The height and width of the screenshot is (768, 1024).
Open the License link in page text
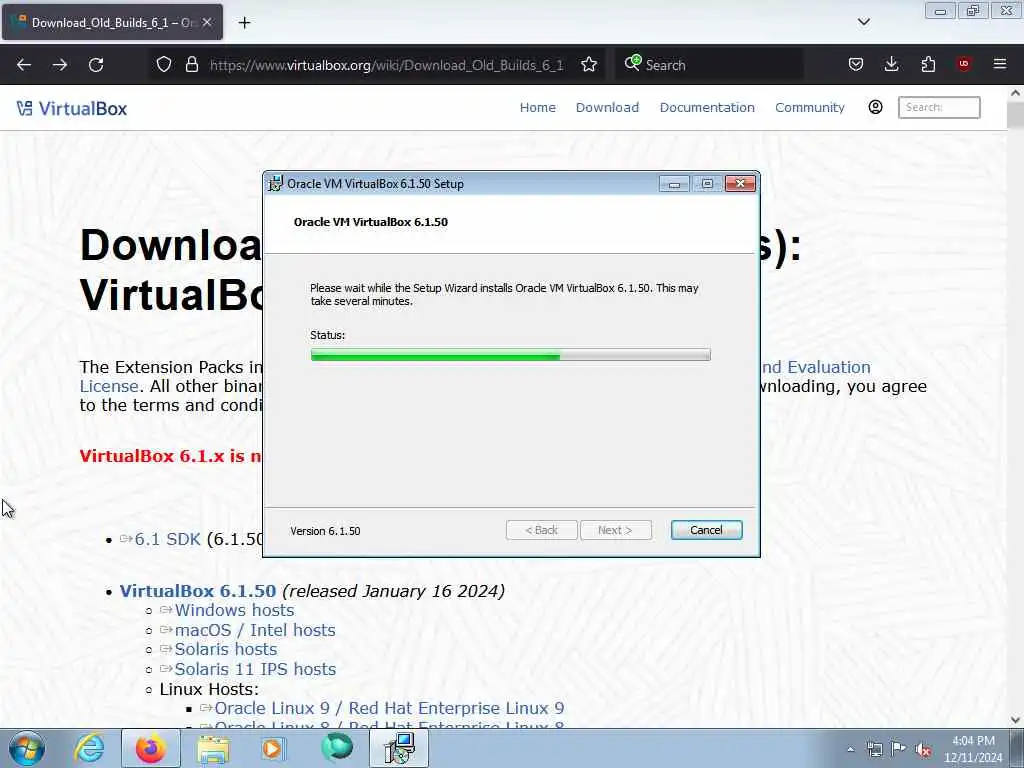pyautogui.click(x=108, y=386)
